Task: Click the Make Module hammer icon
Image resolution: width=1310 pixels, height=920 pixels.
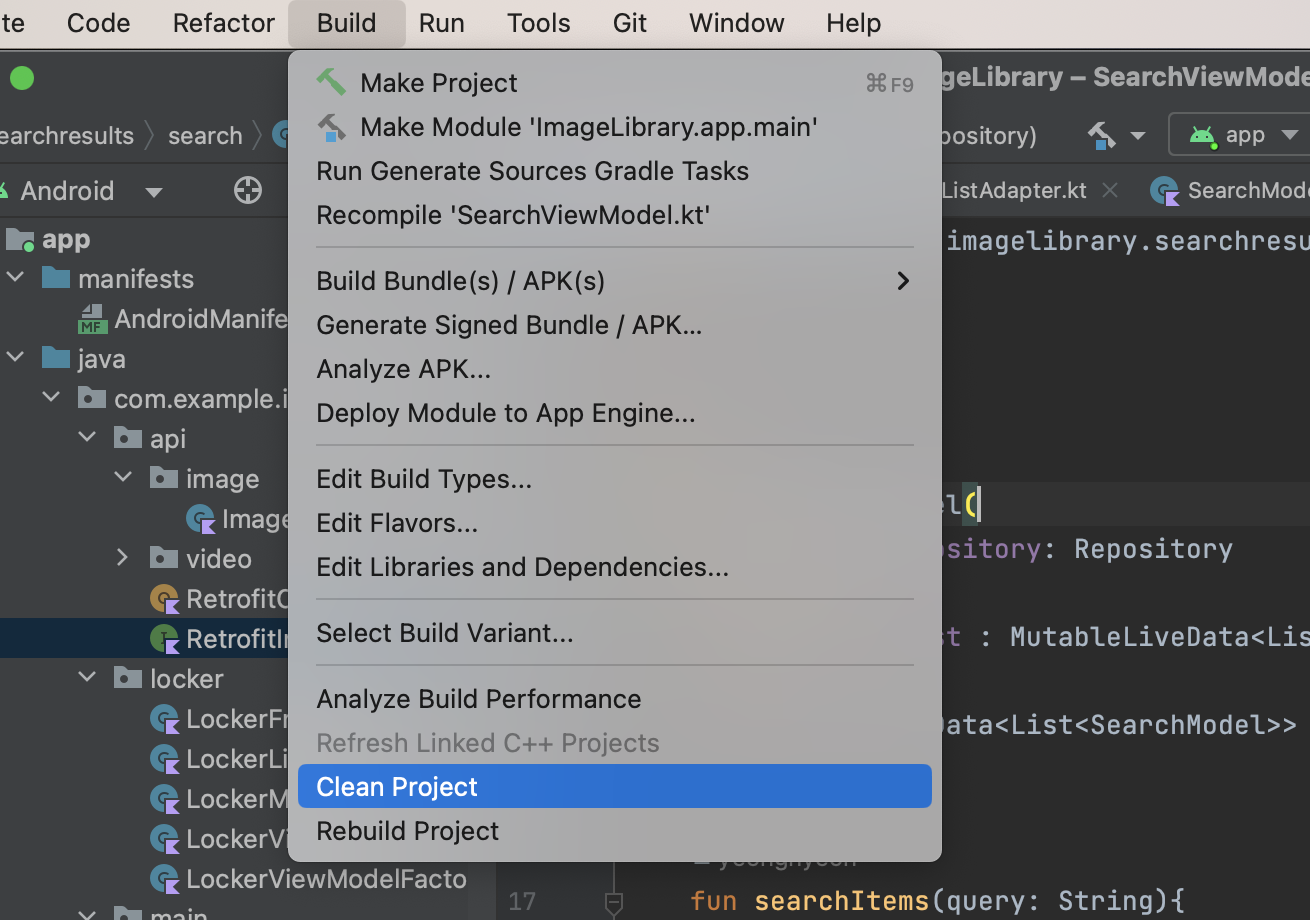Action: (331, 127)
